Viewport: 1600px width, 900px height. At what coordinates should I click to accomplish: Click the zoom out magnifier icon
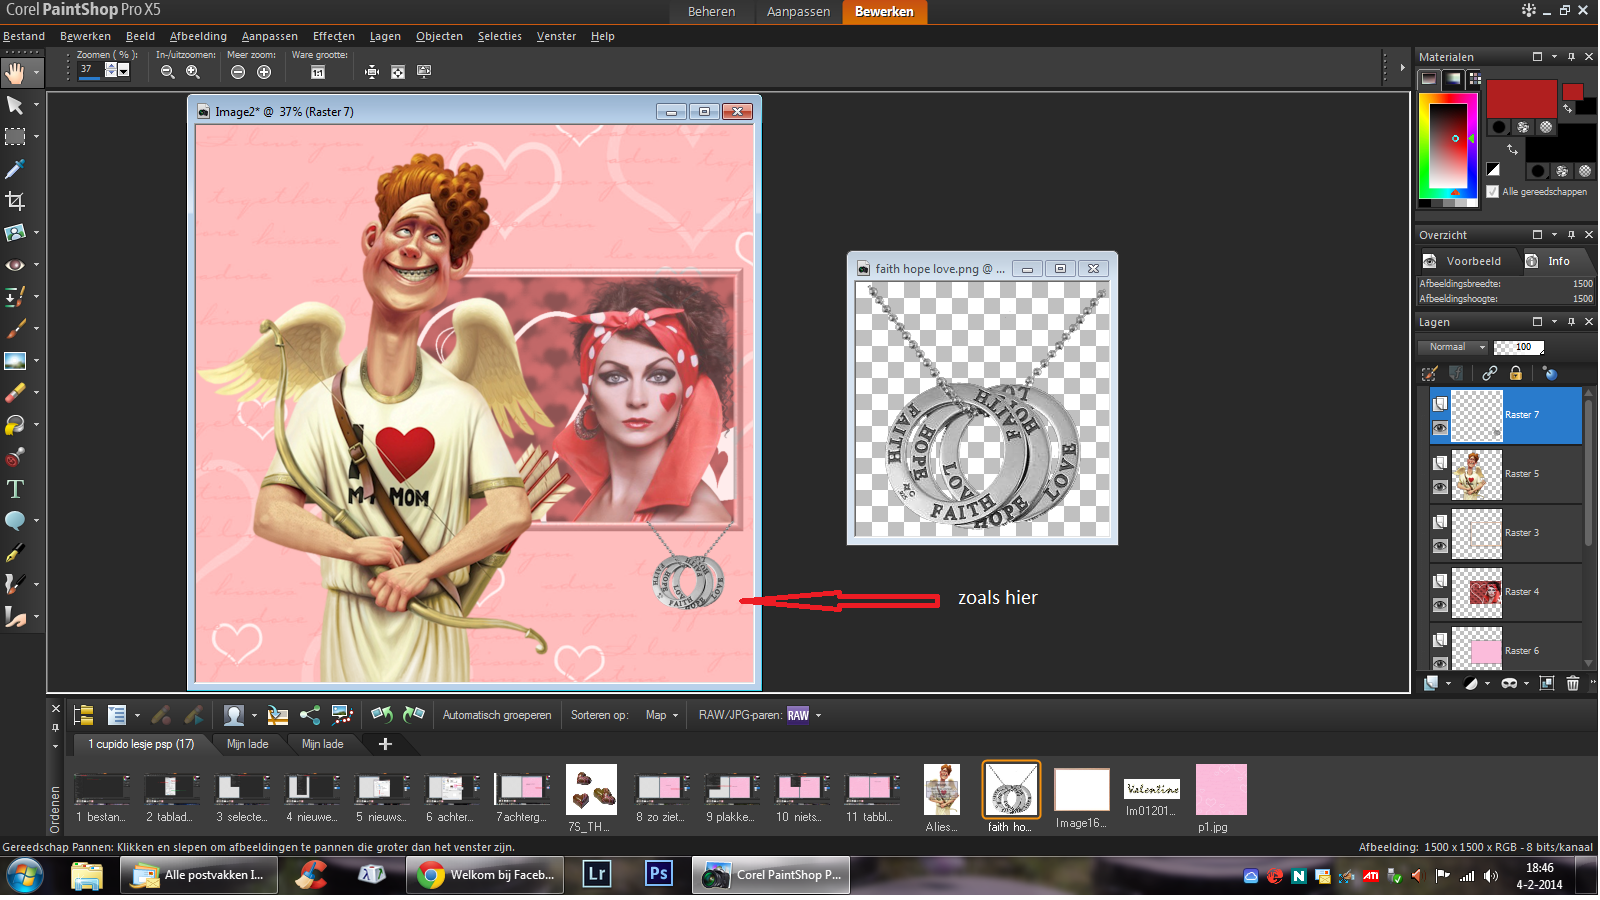[168, 72]
